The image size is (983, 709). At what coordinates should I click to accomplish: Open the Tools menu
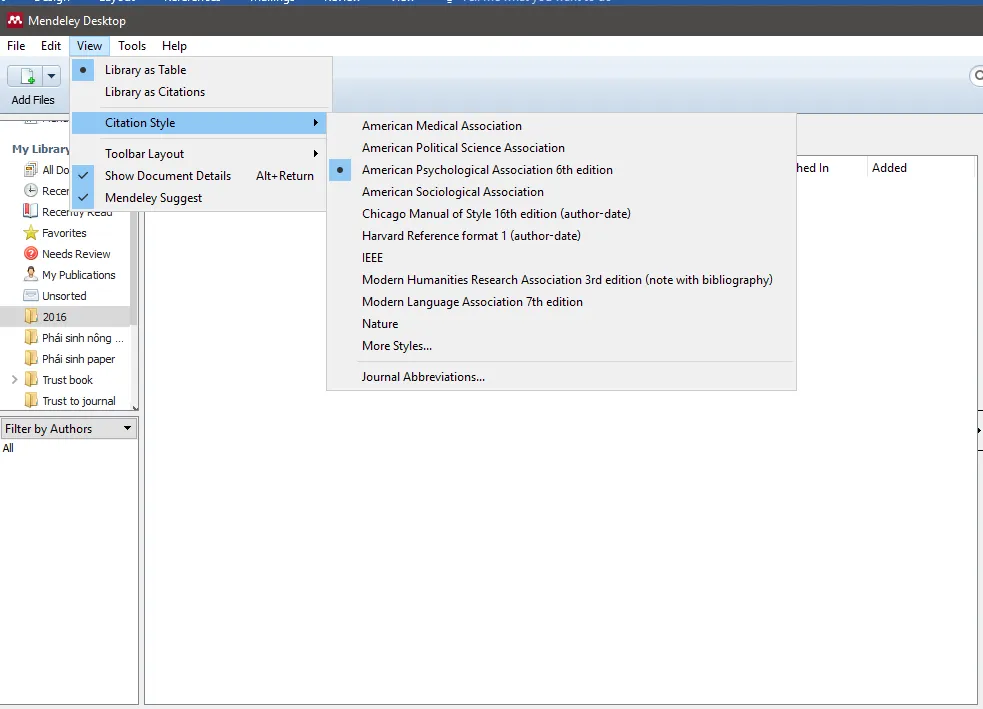132,46
